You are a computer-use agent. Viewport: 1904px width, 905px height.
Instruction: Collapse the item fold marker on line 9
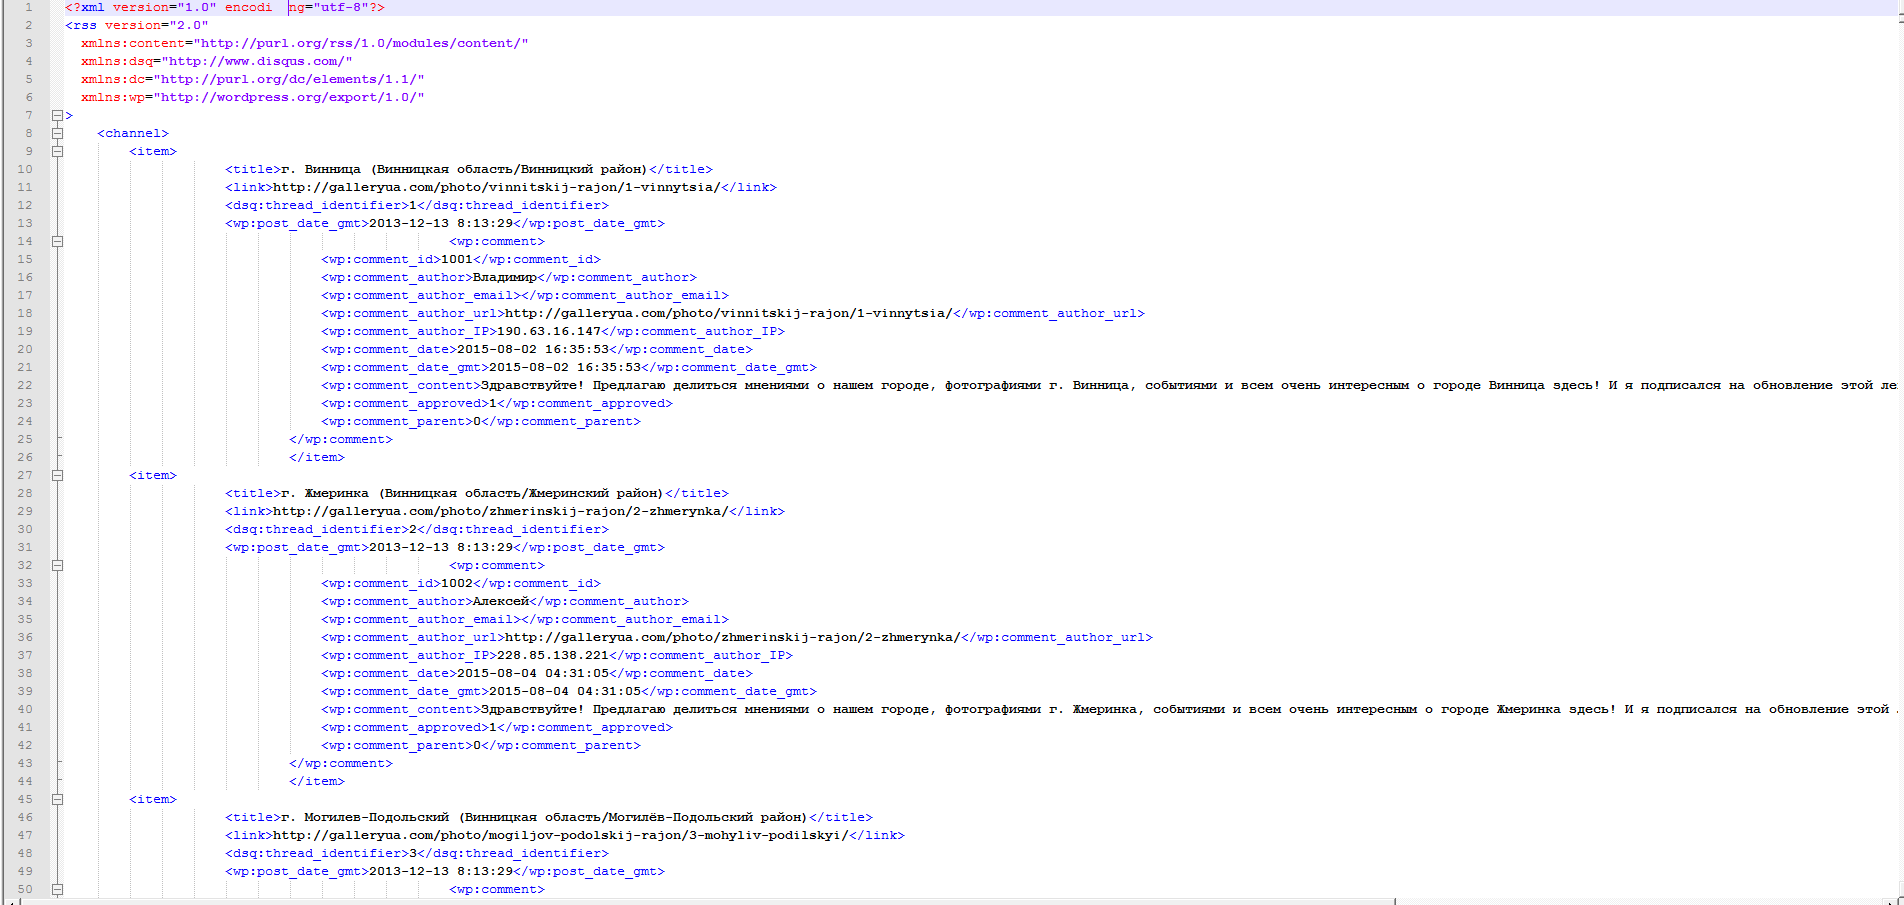click(x=57, y=151)
